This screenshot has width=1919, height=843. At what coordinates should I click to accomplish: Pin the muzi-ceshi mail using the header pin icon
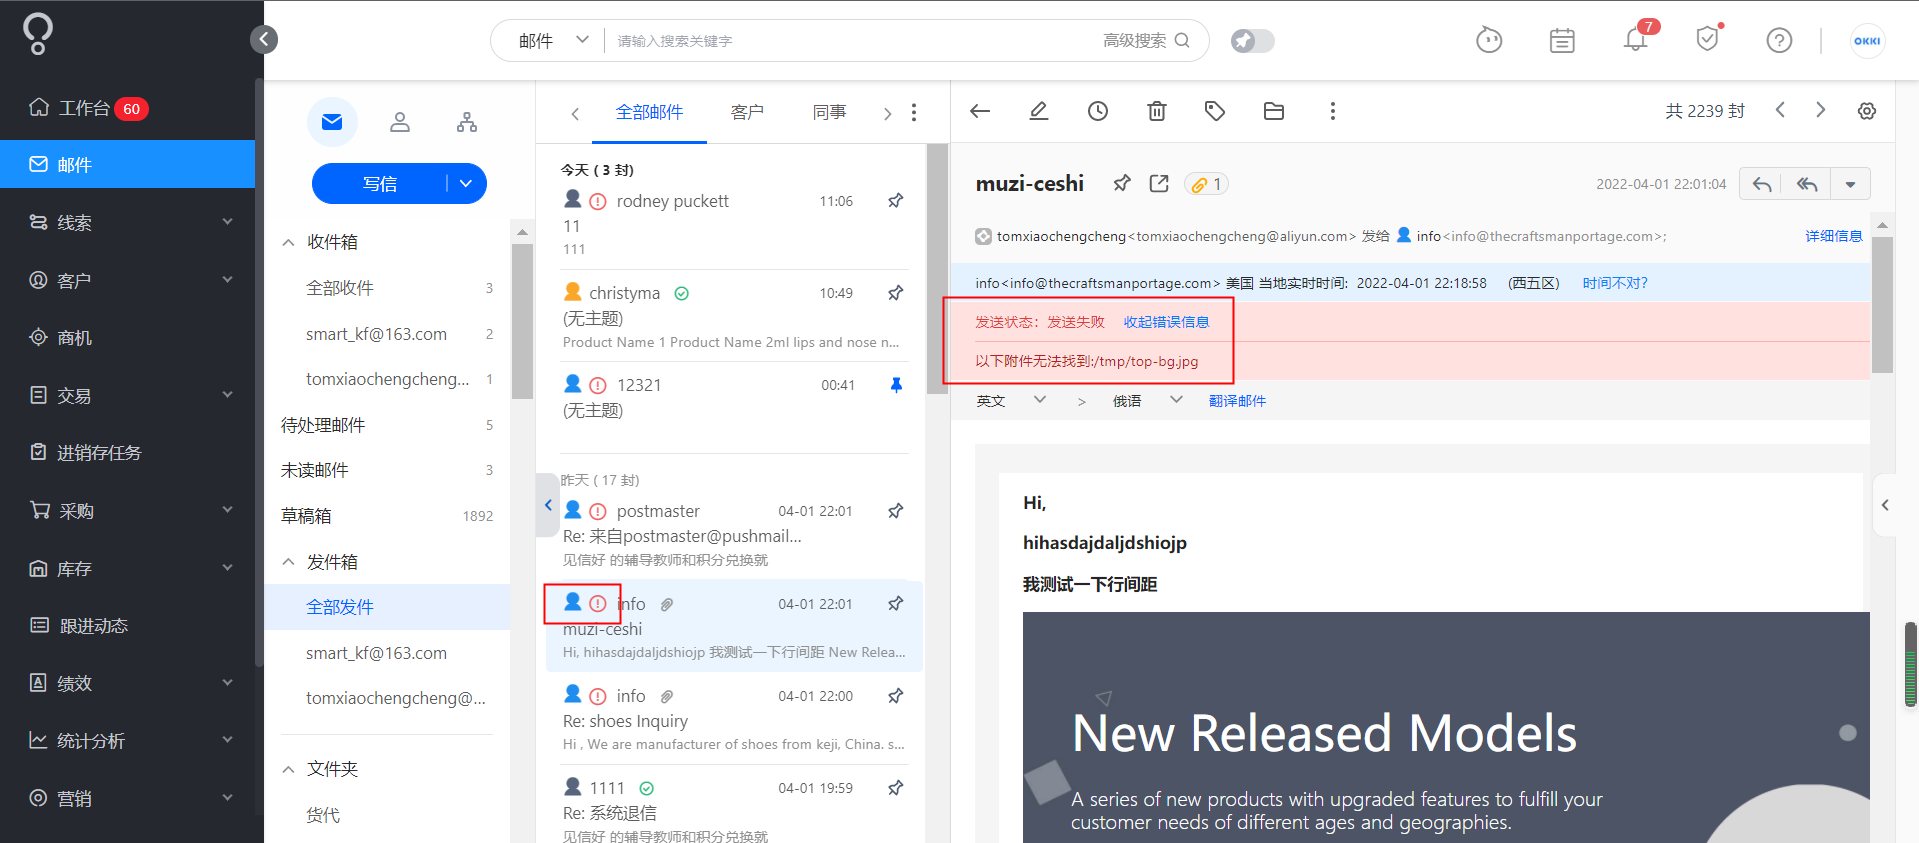1122,183
